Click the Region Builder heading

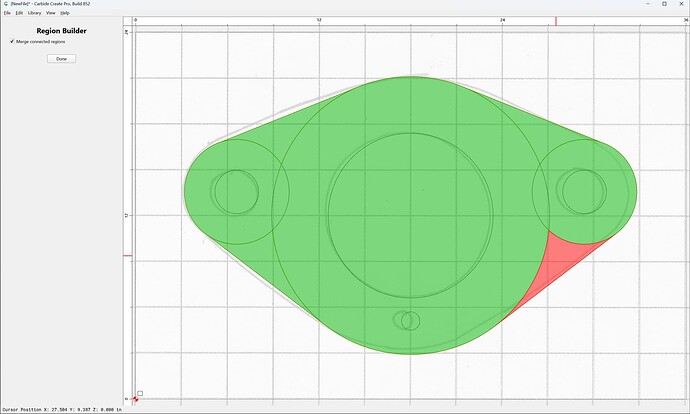pyautogui.click(x=62, y=31)
